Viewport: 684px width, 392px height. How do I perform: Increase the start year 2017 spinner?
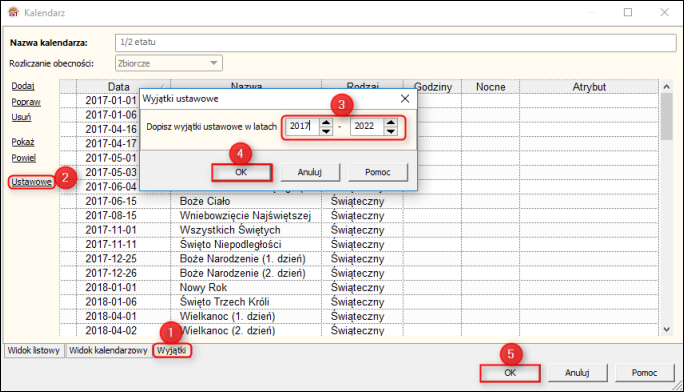tap(326, 123)
